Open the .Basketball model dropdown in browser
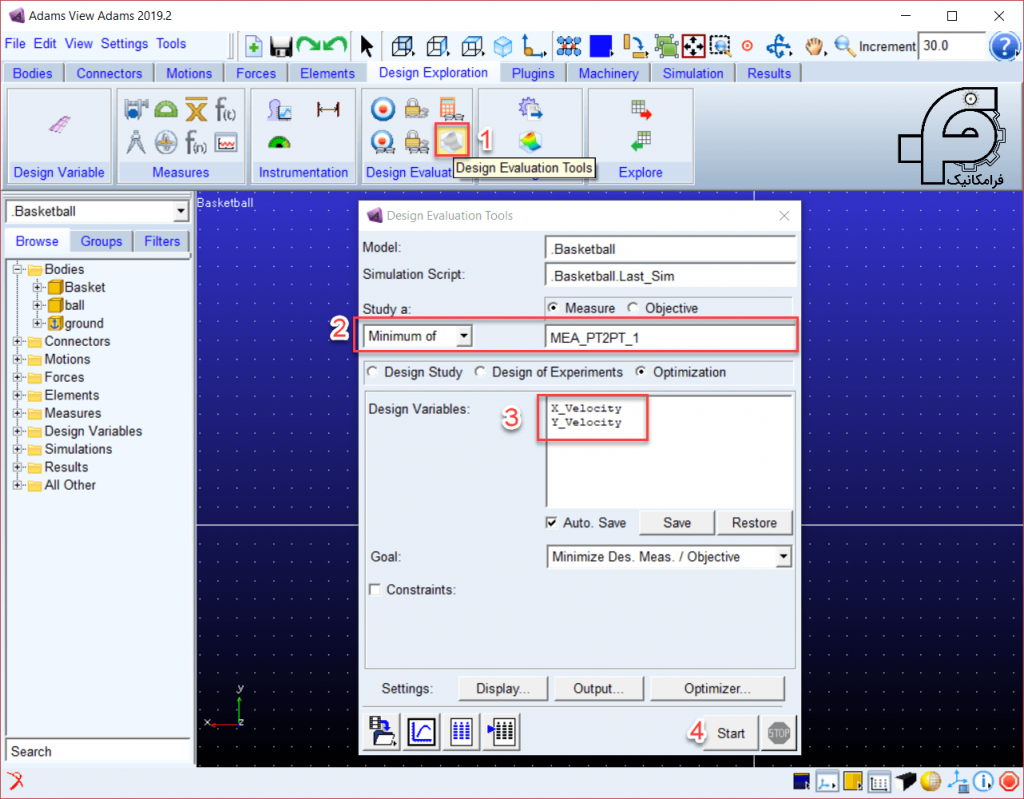The width and height of the screenshot is (1024, 799). coord(180,212)
